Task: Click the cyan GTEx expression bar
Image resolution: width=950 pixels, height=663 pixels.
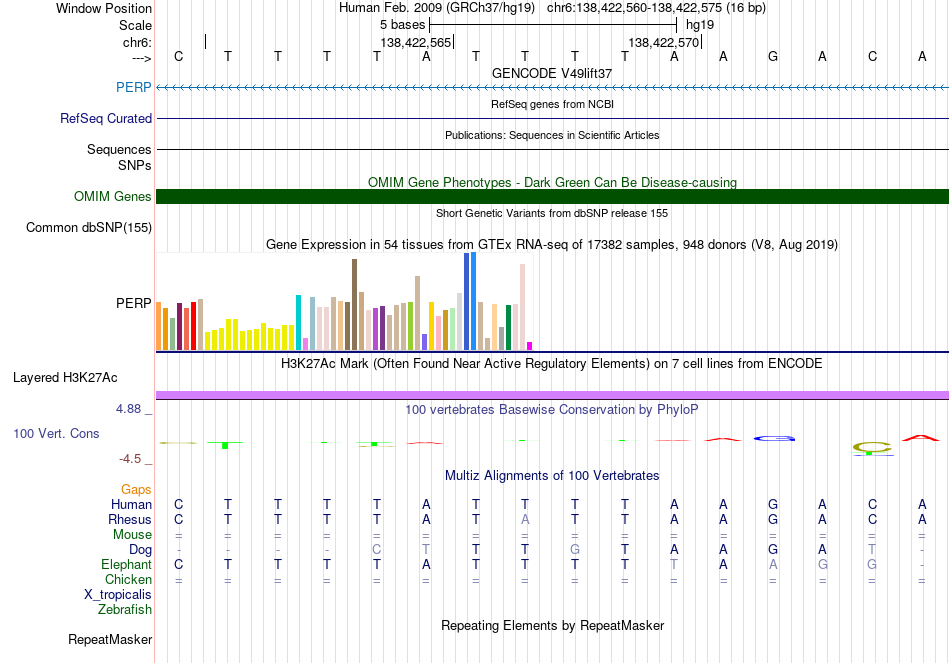Action: pyautogui.click(x=298, y=322)
